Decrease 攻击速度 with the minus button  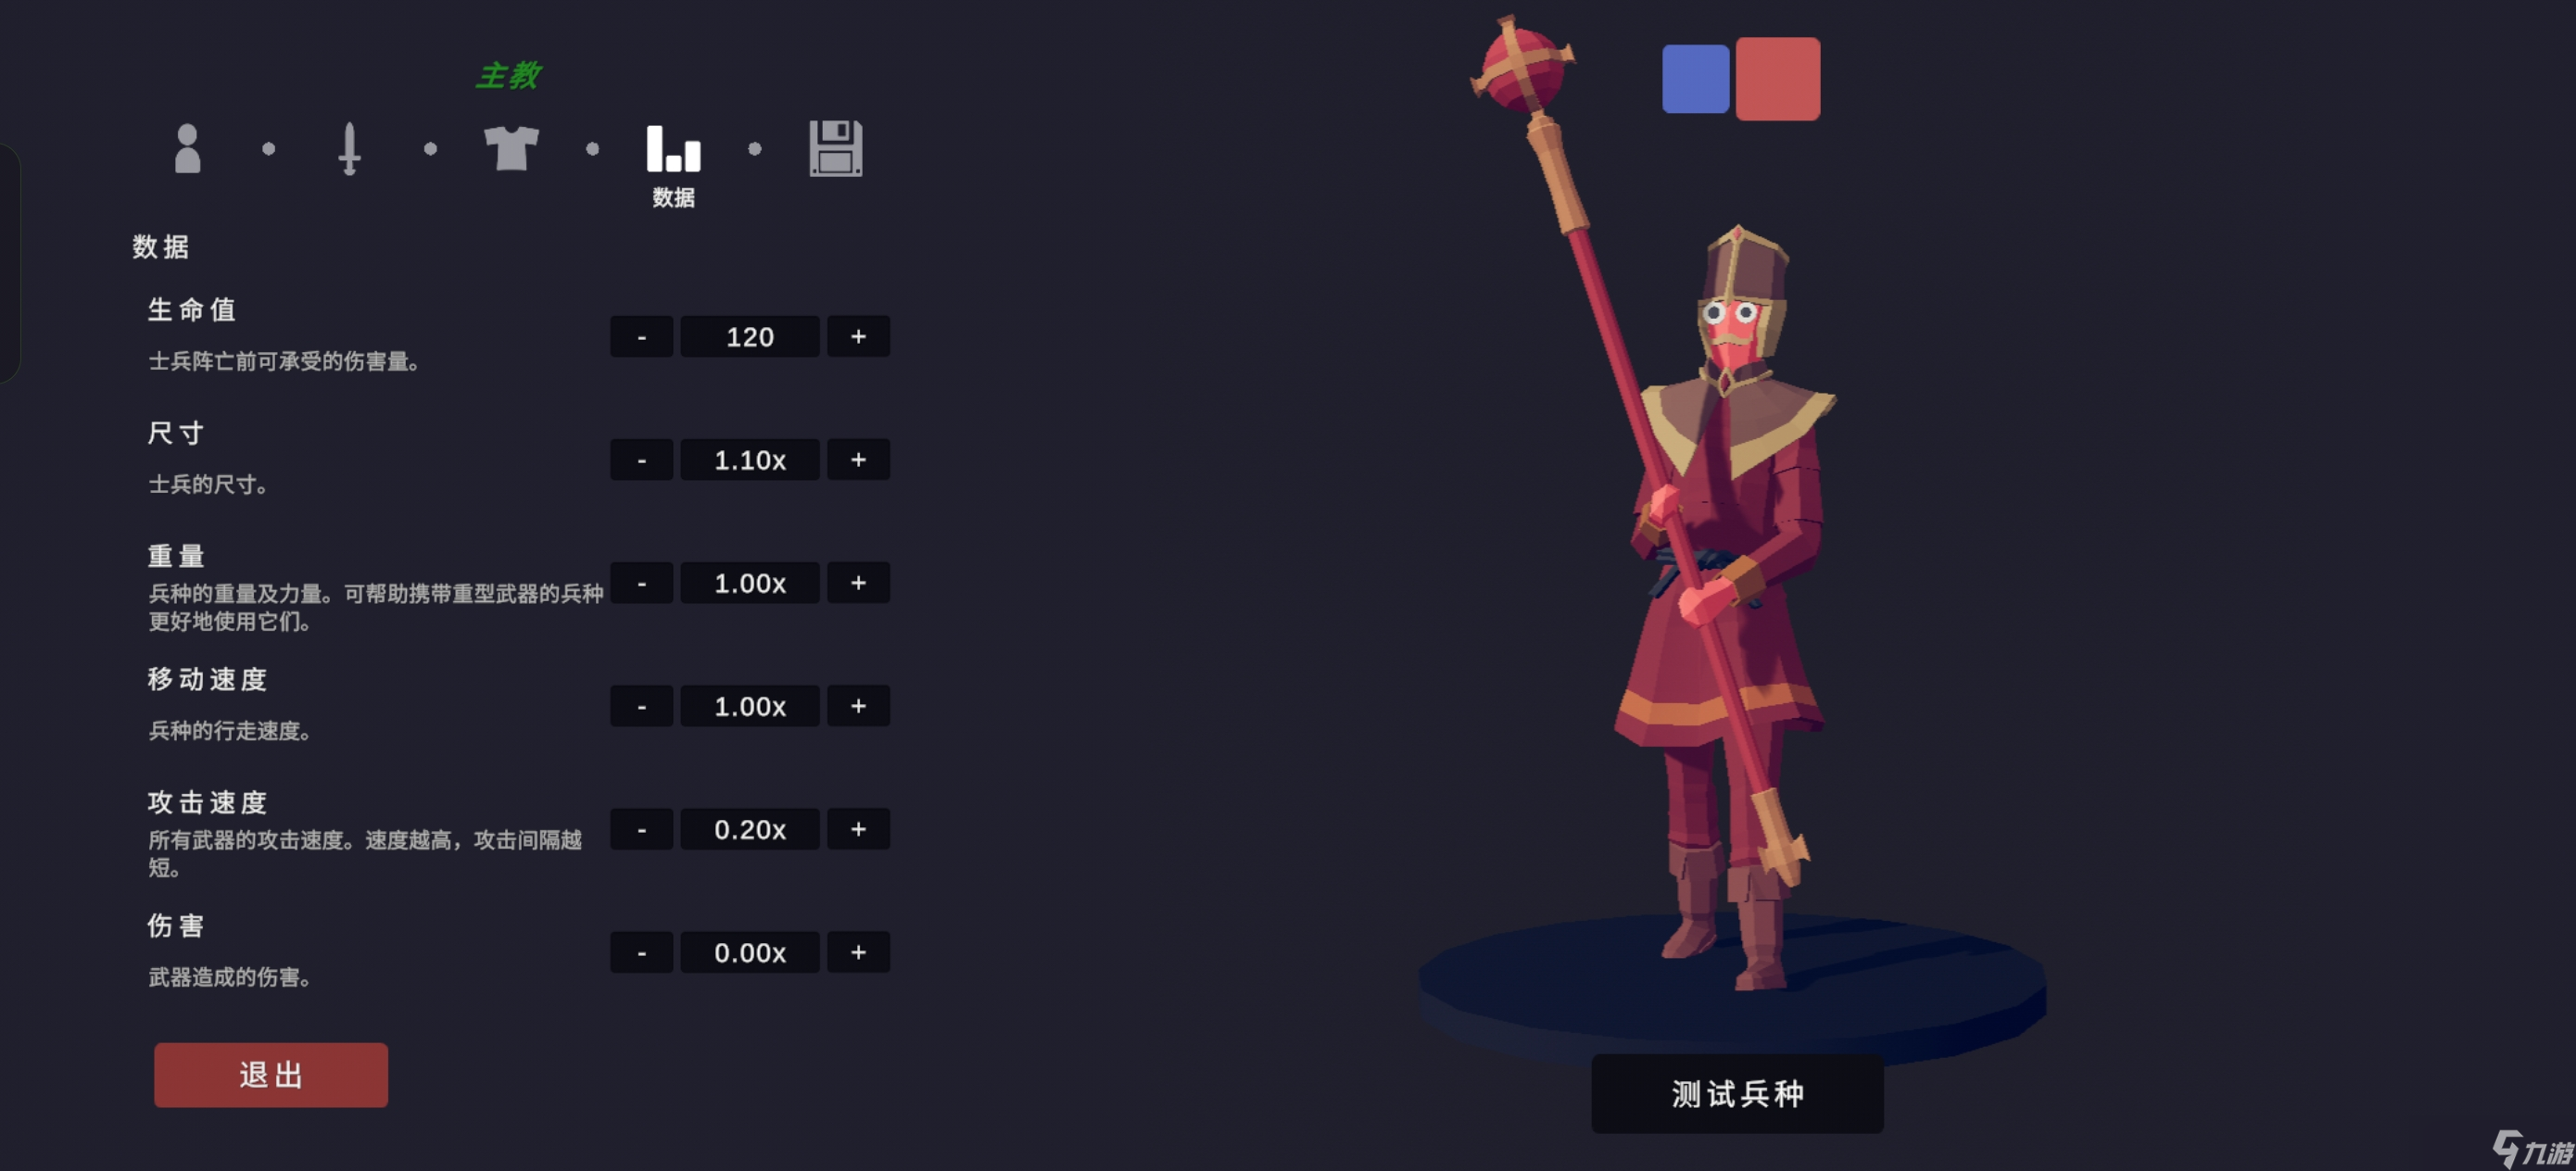click(x=641, y=829)
